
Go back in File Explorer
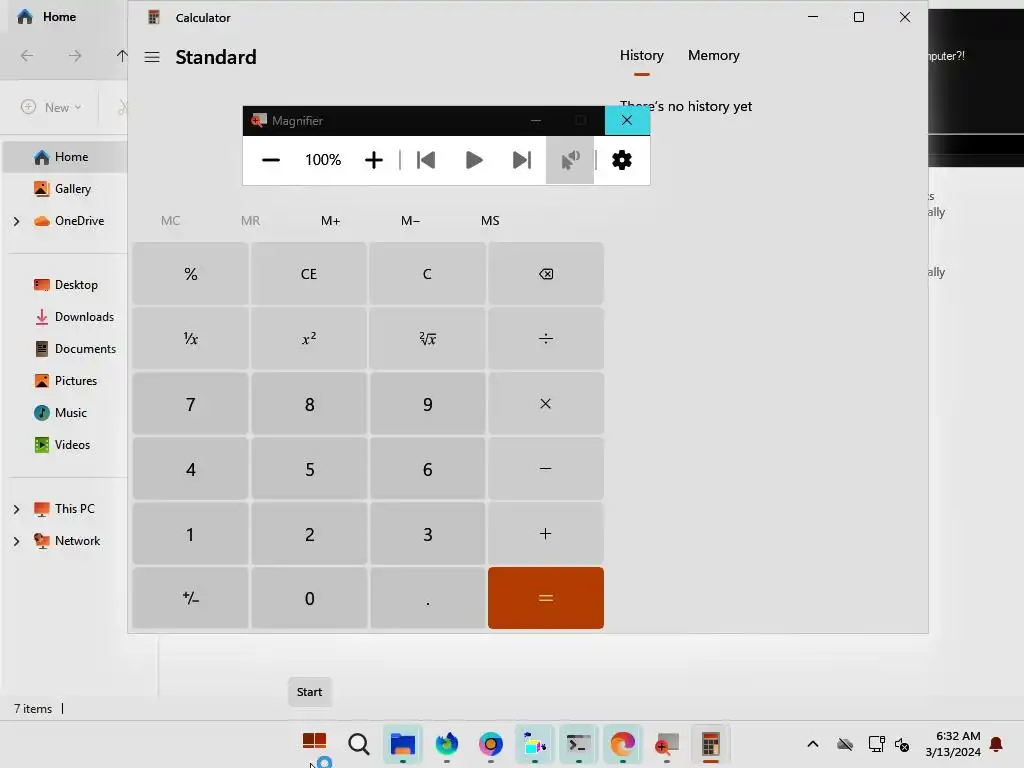coord(27,56)
